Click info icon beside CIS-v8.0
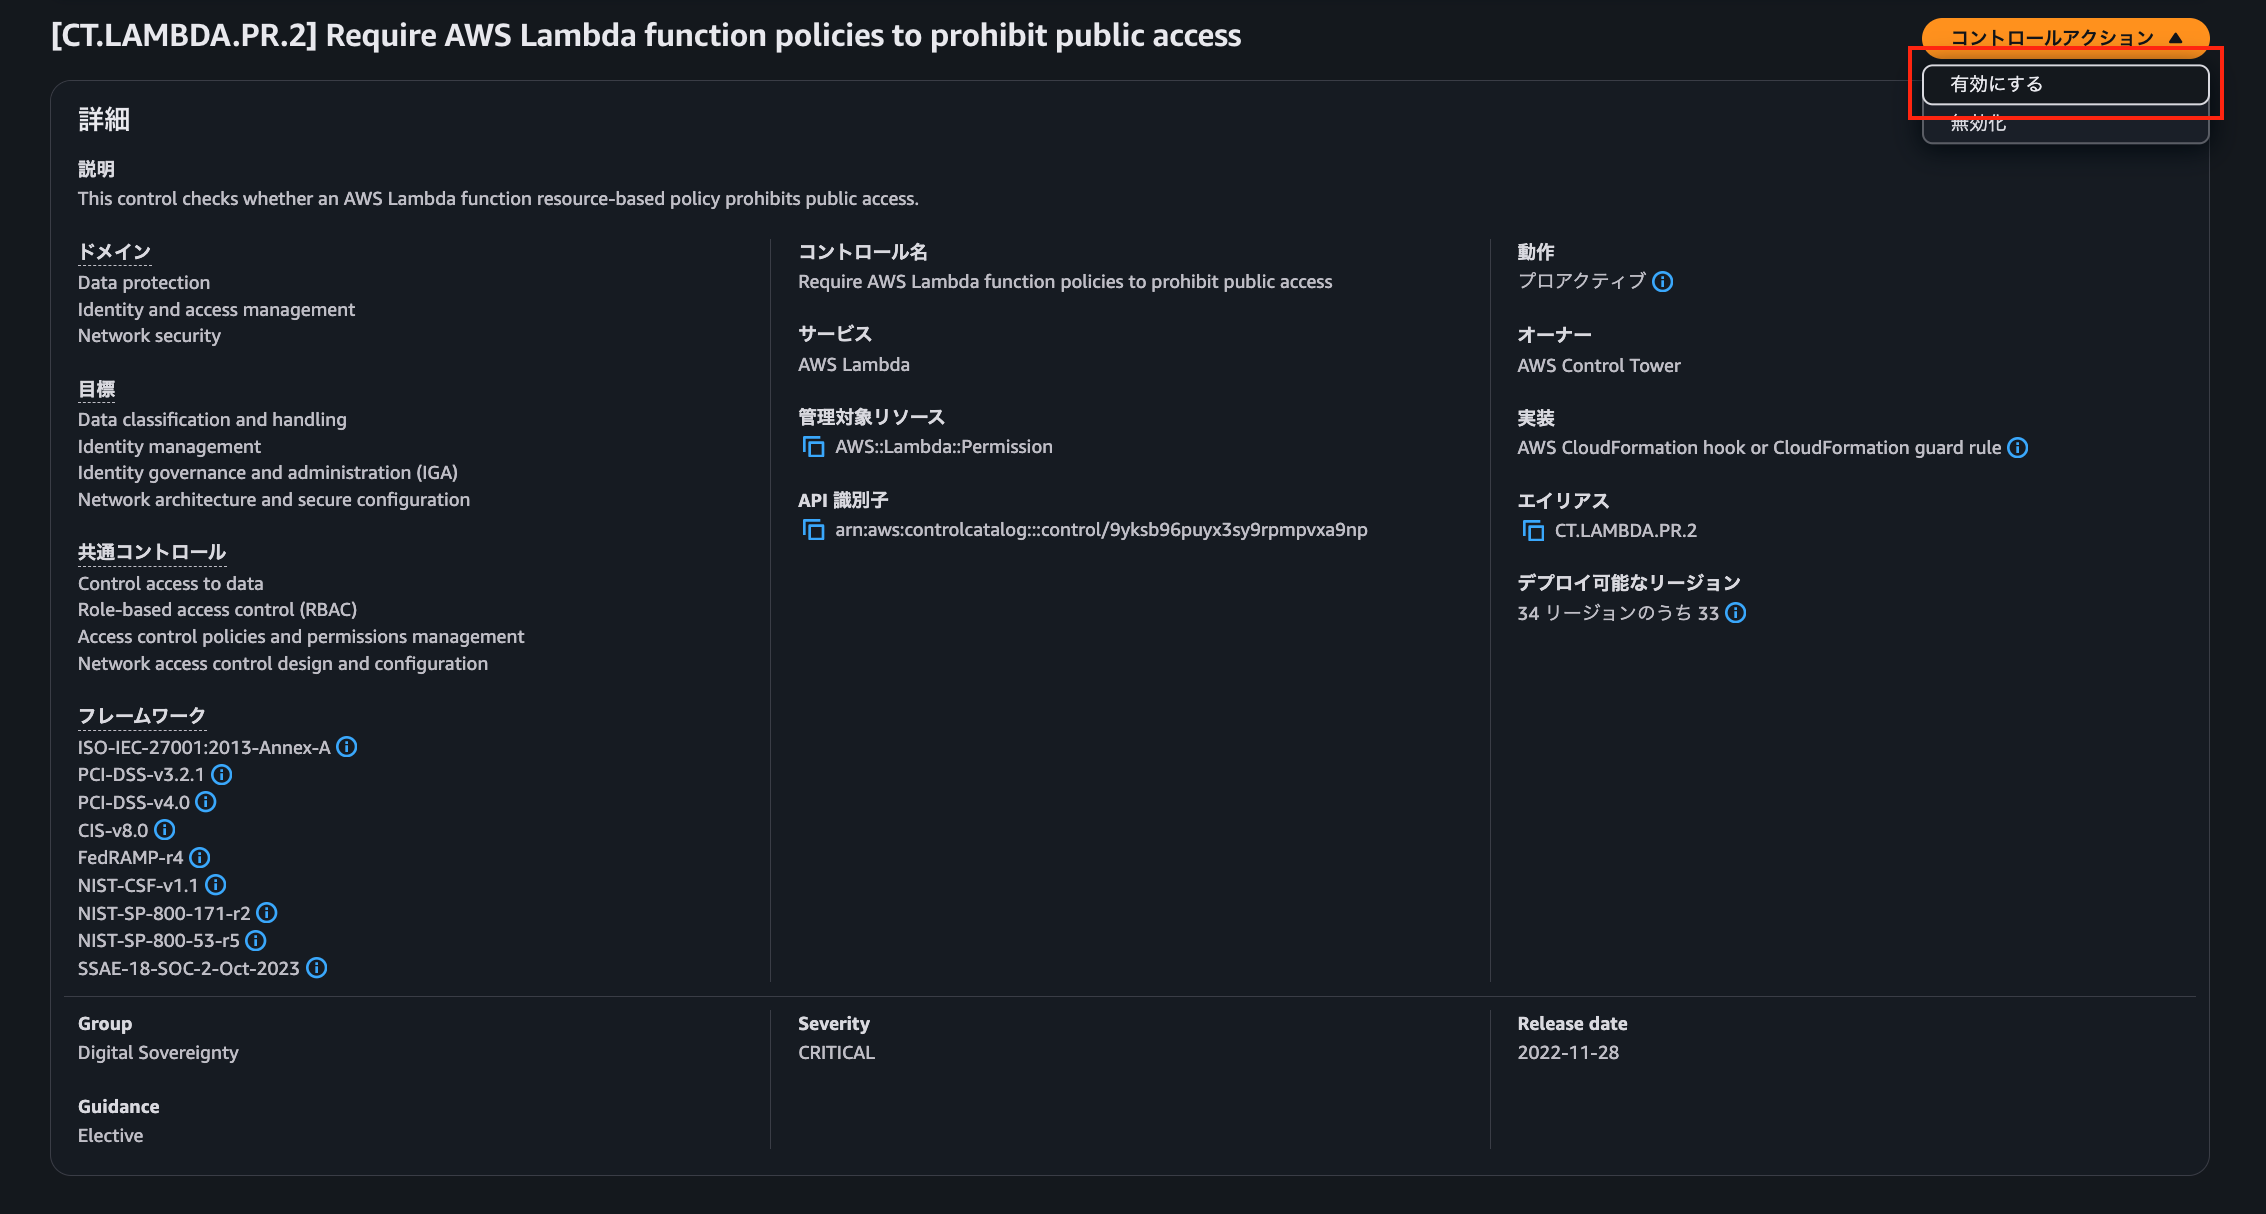The image size is (2266, 1214). coord(165,830)
